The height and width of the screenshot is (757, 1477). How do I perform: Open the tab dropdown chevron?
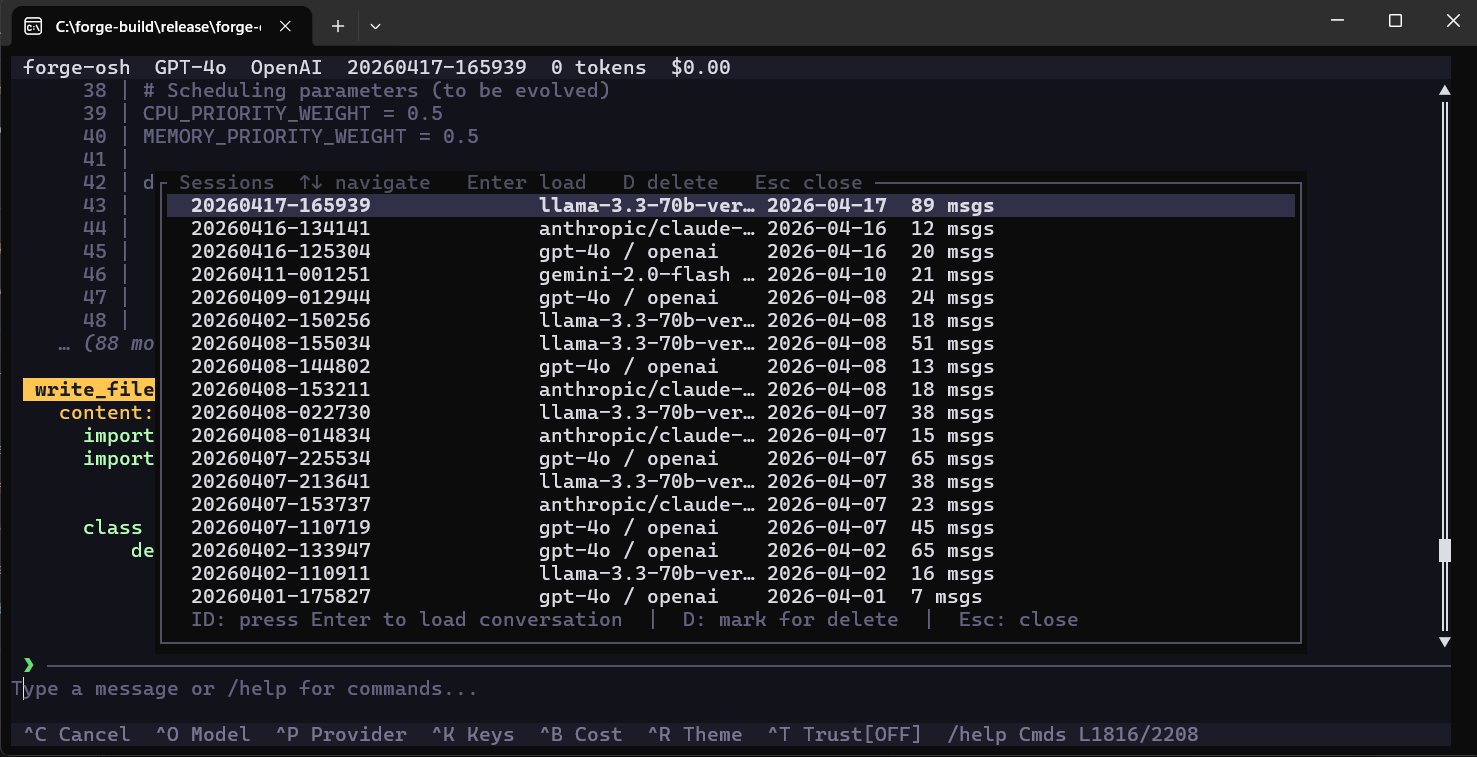pyautogui.click(x=375, y=26)
